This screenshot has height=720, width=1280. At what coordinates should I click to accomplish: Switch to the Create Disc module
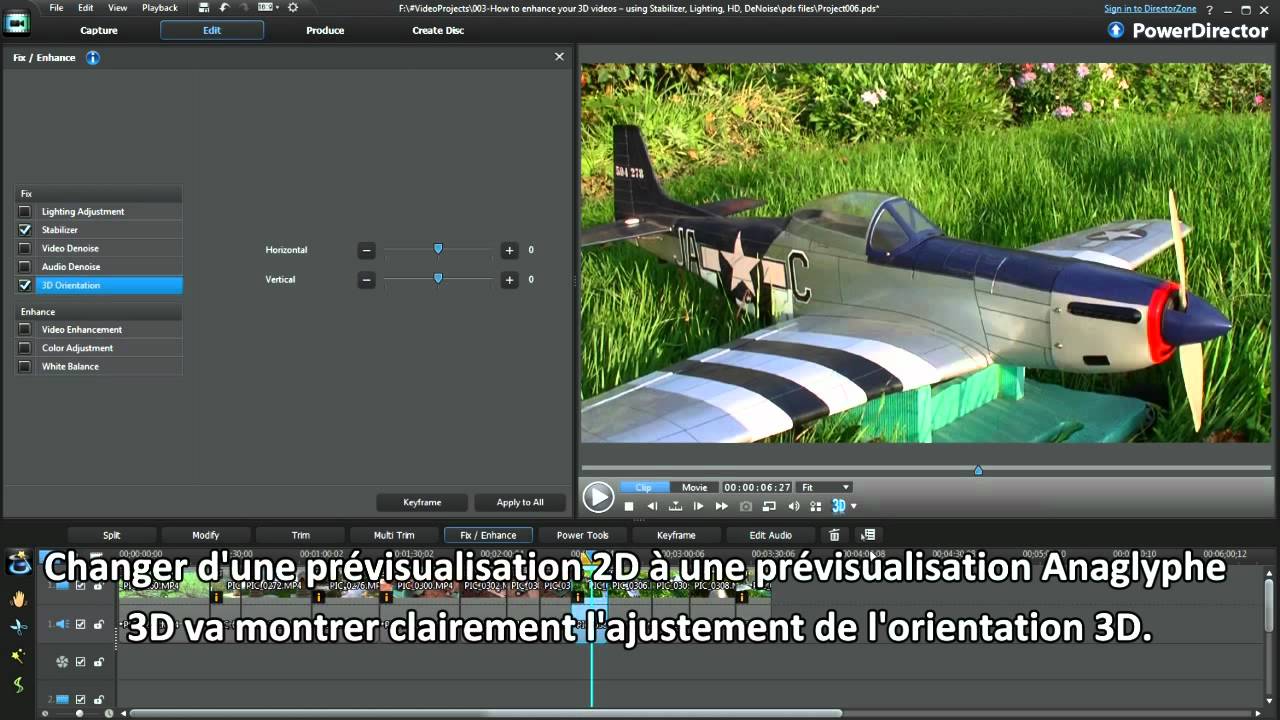(438, 30)
